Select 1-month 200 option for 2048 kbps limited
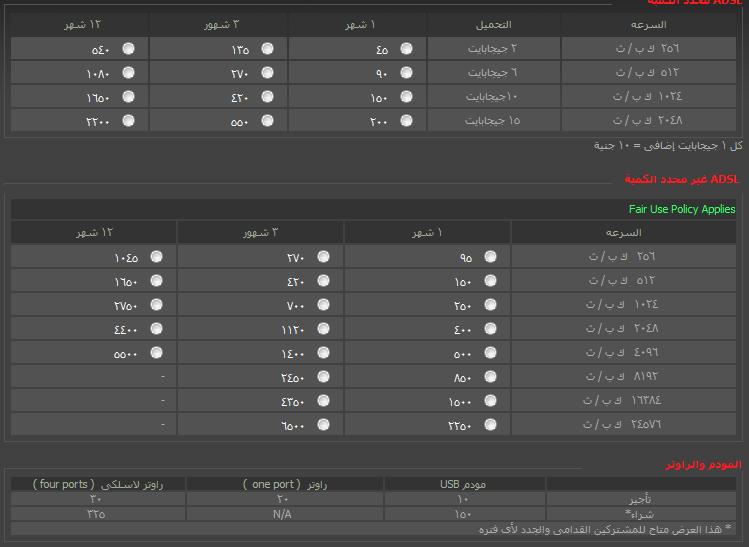 407,120
